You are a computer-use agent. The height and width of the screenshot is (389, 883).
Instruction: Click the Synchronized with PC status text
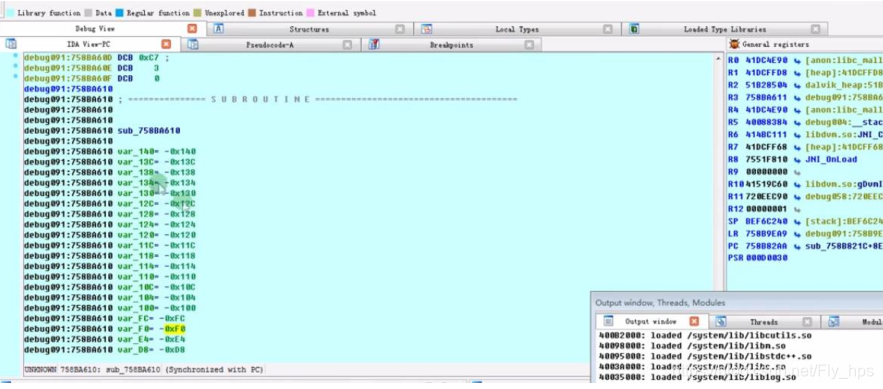(213, 370)
